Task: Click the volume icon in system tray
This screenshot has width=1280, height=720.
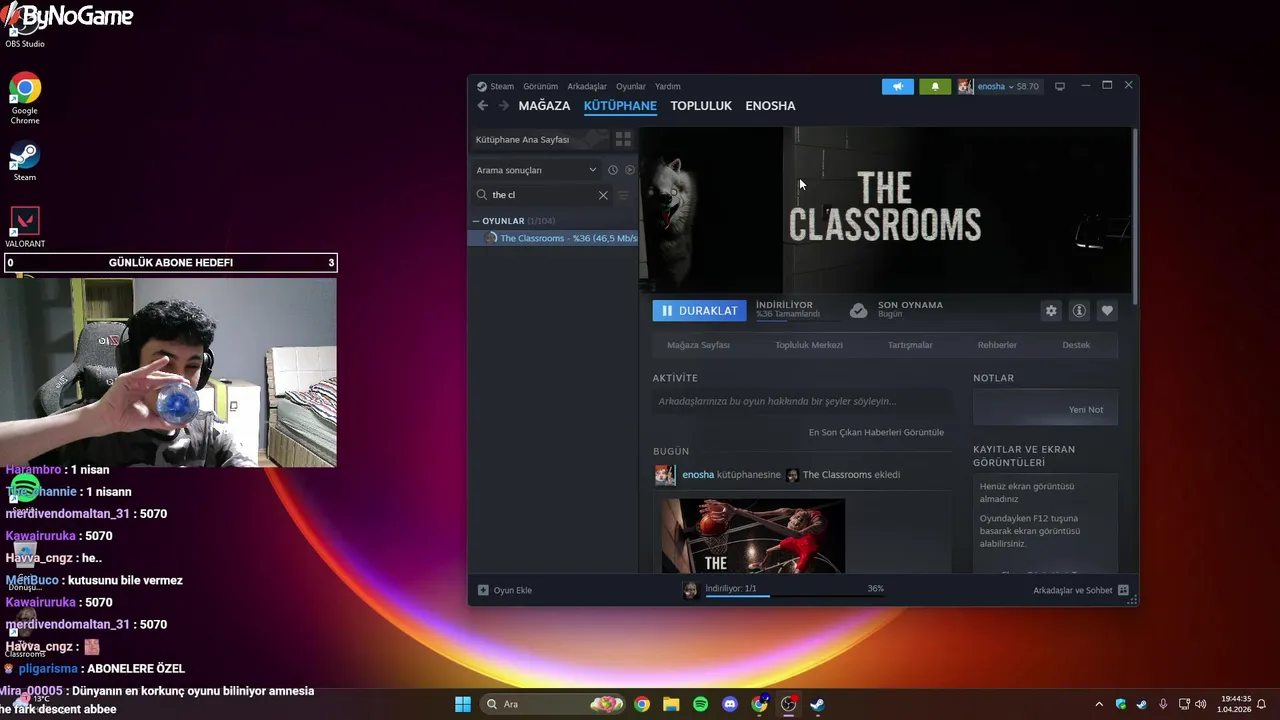Action: coord(1200,704)
